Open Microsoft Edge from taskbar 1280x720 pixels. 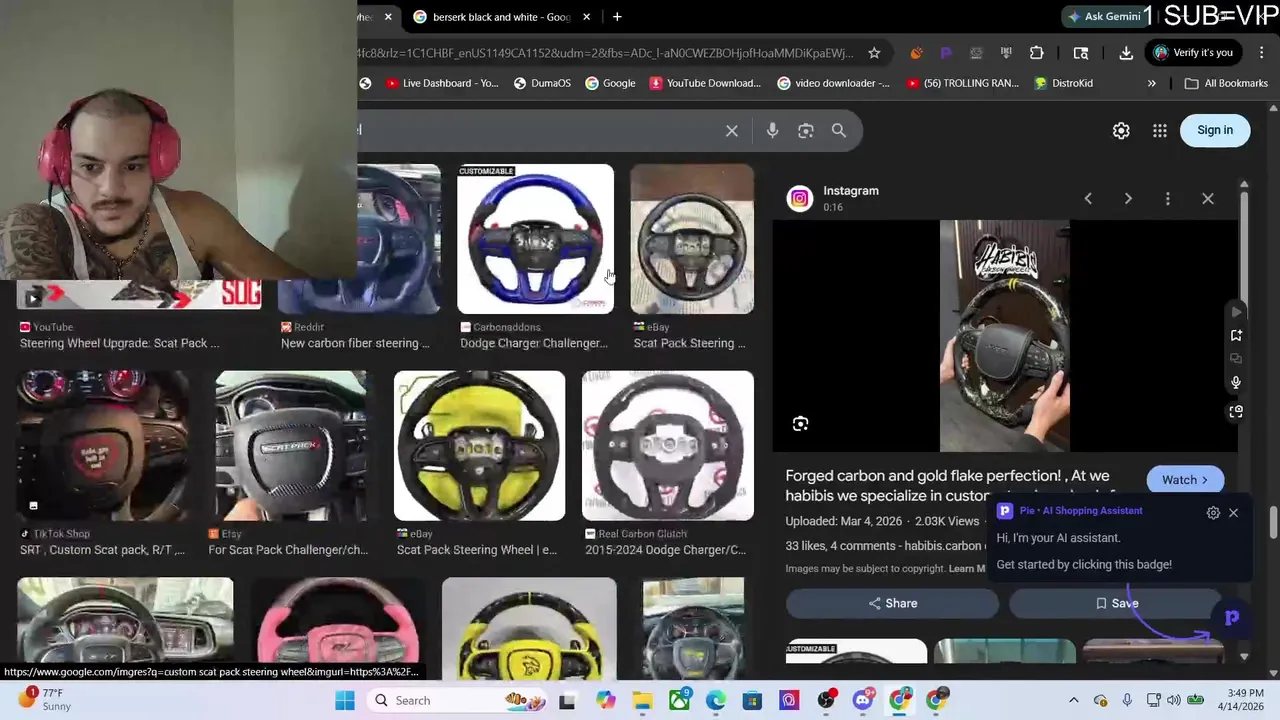pos(716,700)
